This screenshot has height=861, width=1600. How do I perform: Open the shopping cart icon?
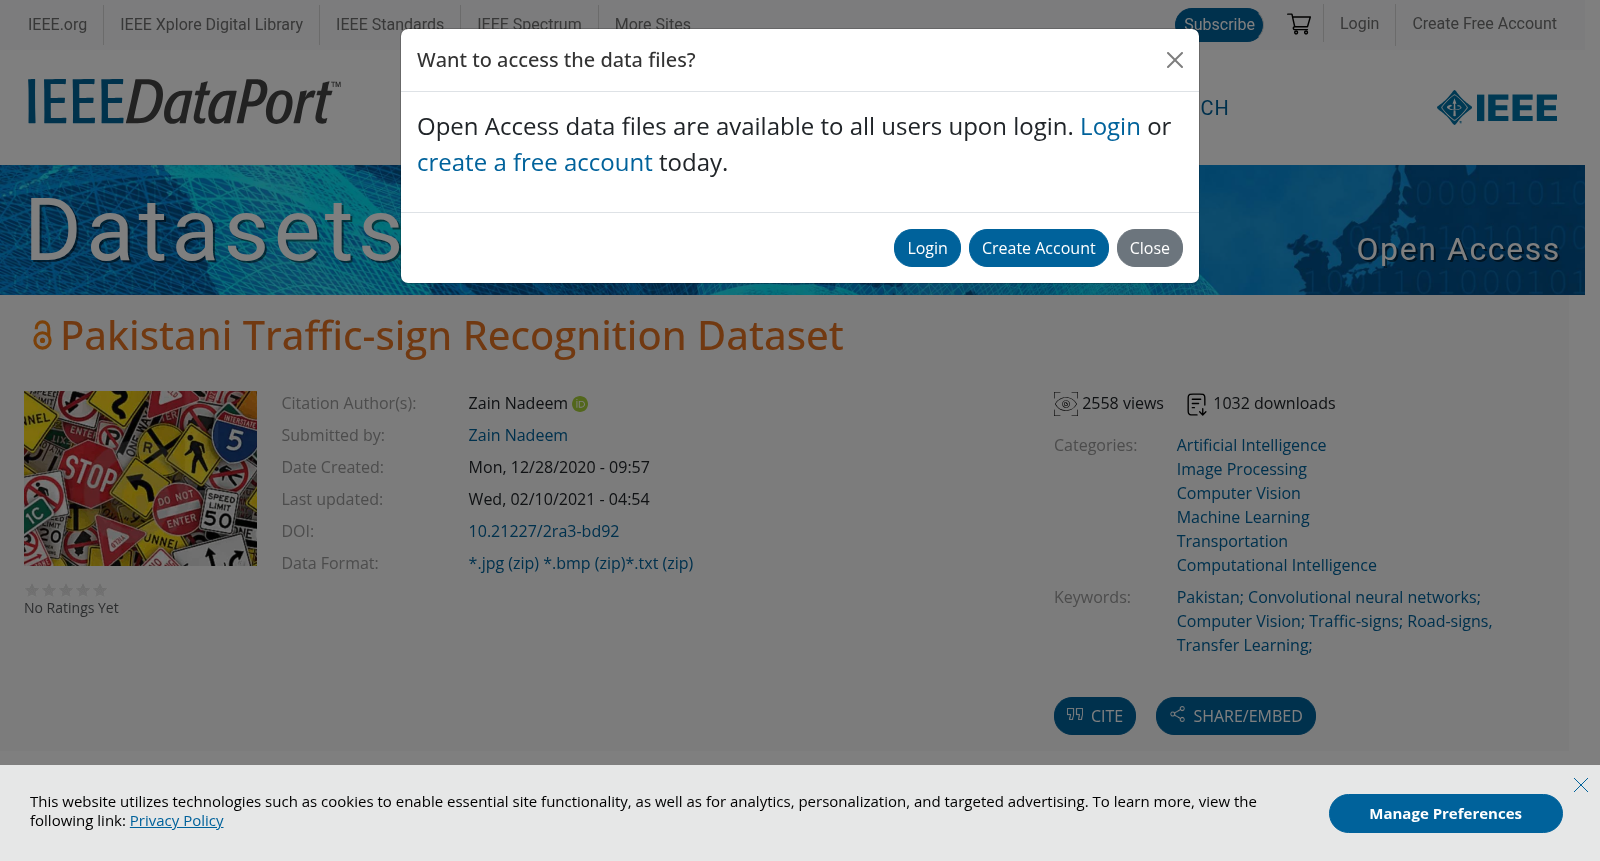point(1299,24)
